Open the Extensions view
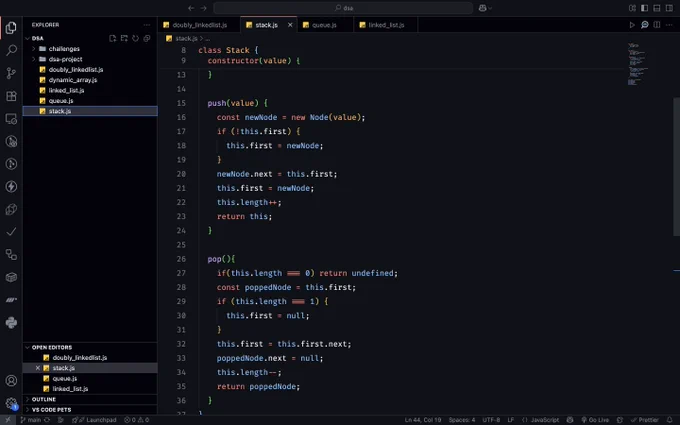Screen dimensions: 680x425 tap(11, 96)
